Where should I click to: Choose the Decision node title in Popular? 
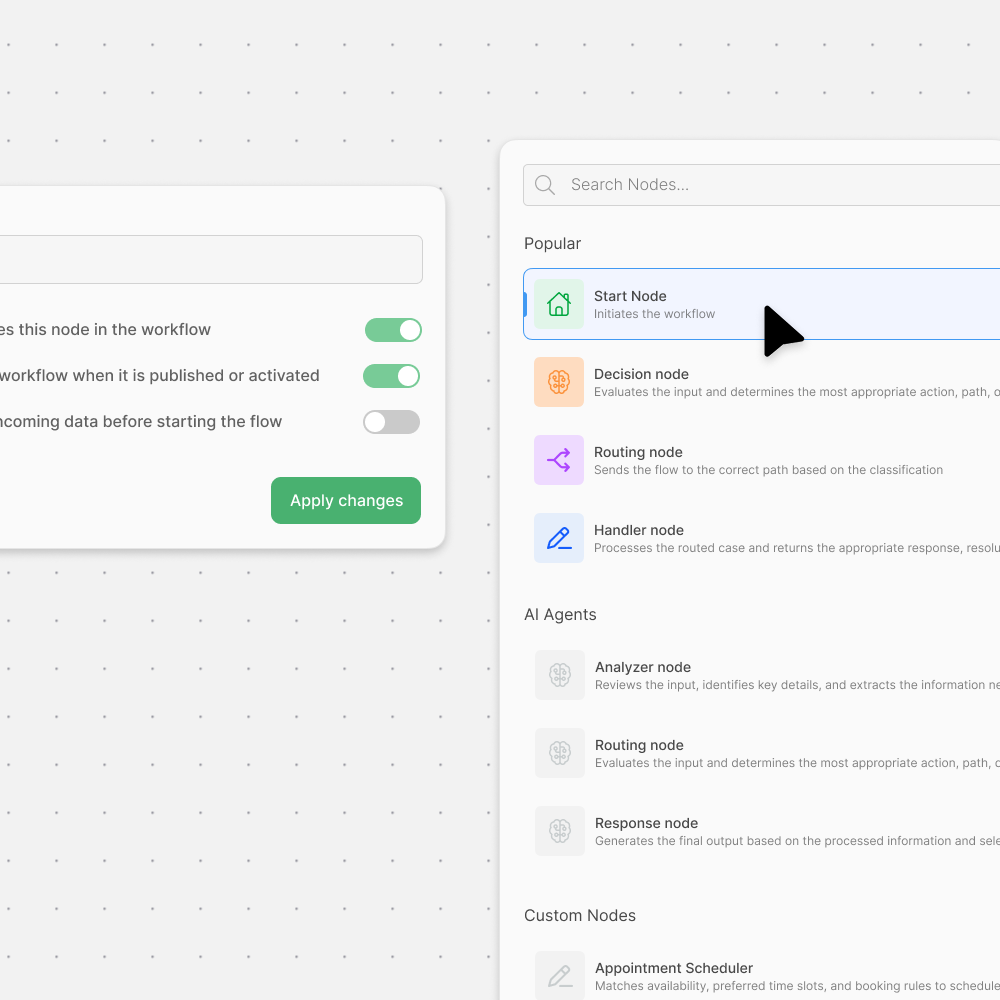[641, 374]
